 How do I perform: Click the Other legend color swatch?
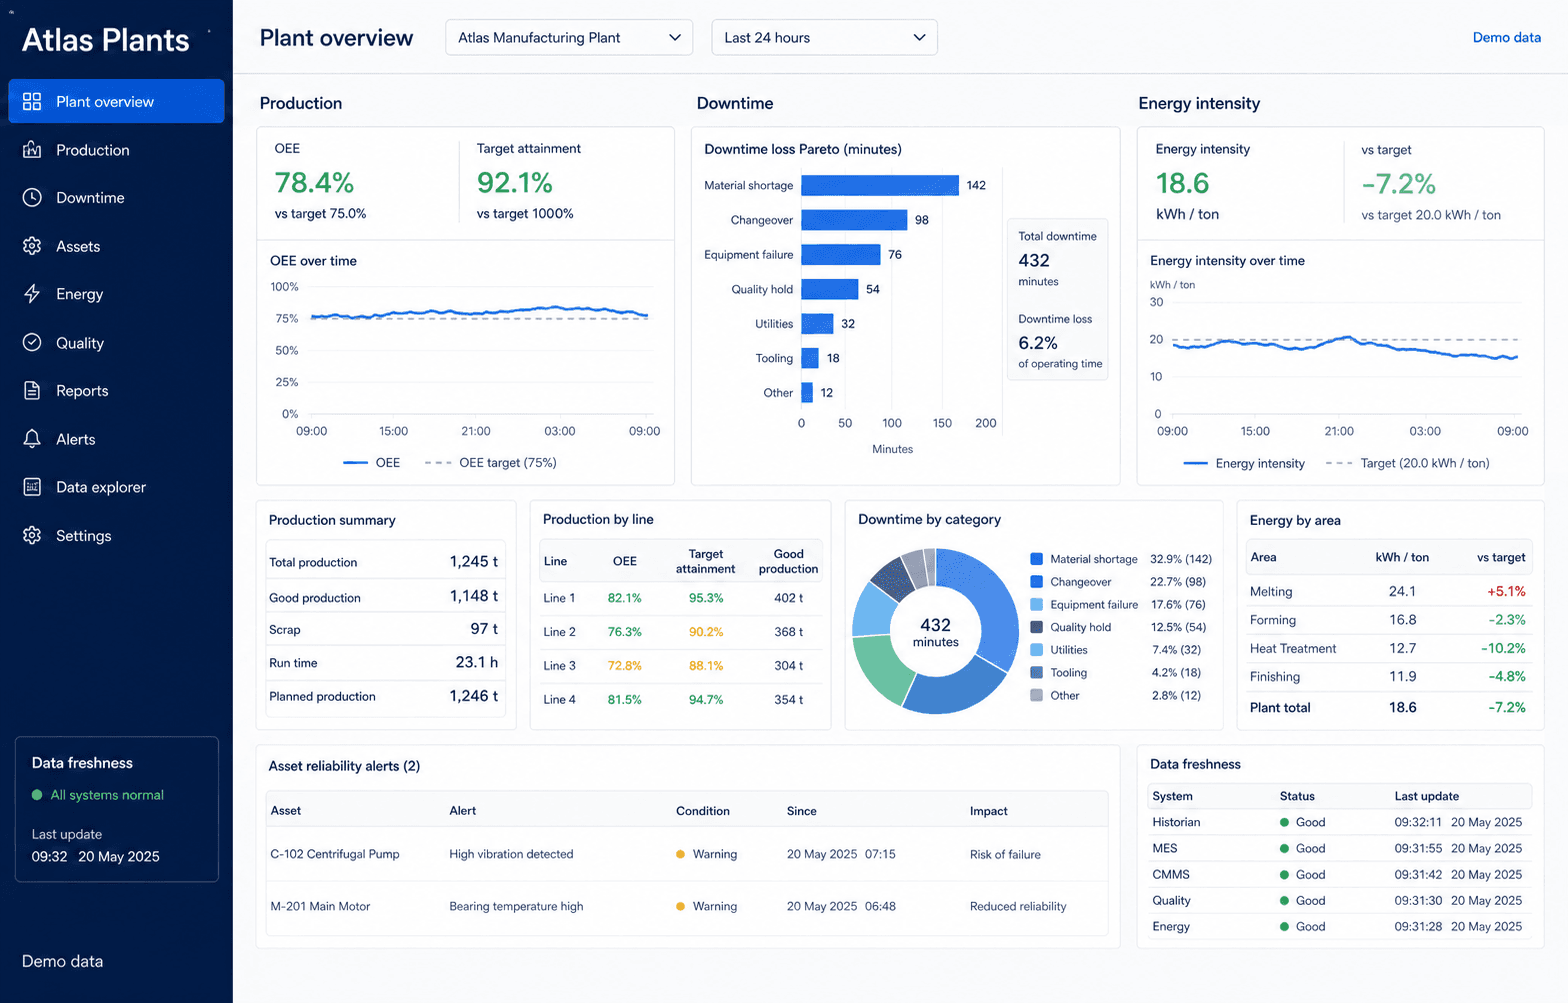(1037, 695)
